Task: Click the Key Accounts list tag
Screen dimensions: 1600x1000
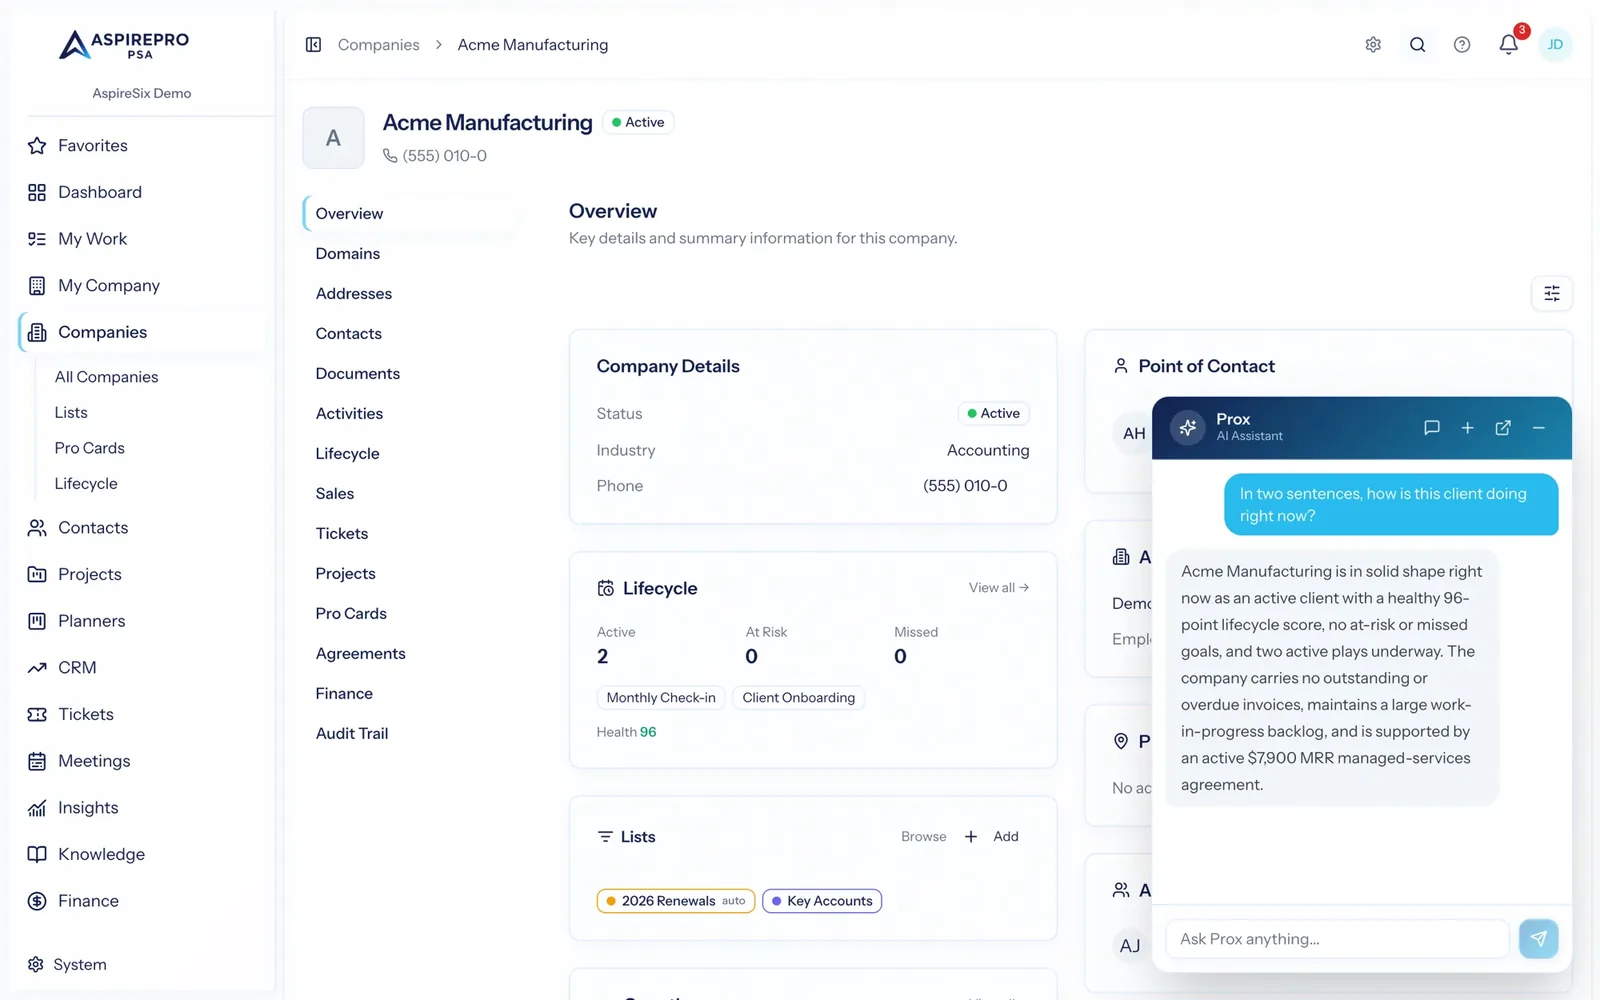Action: click(822, 901)
